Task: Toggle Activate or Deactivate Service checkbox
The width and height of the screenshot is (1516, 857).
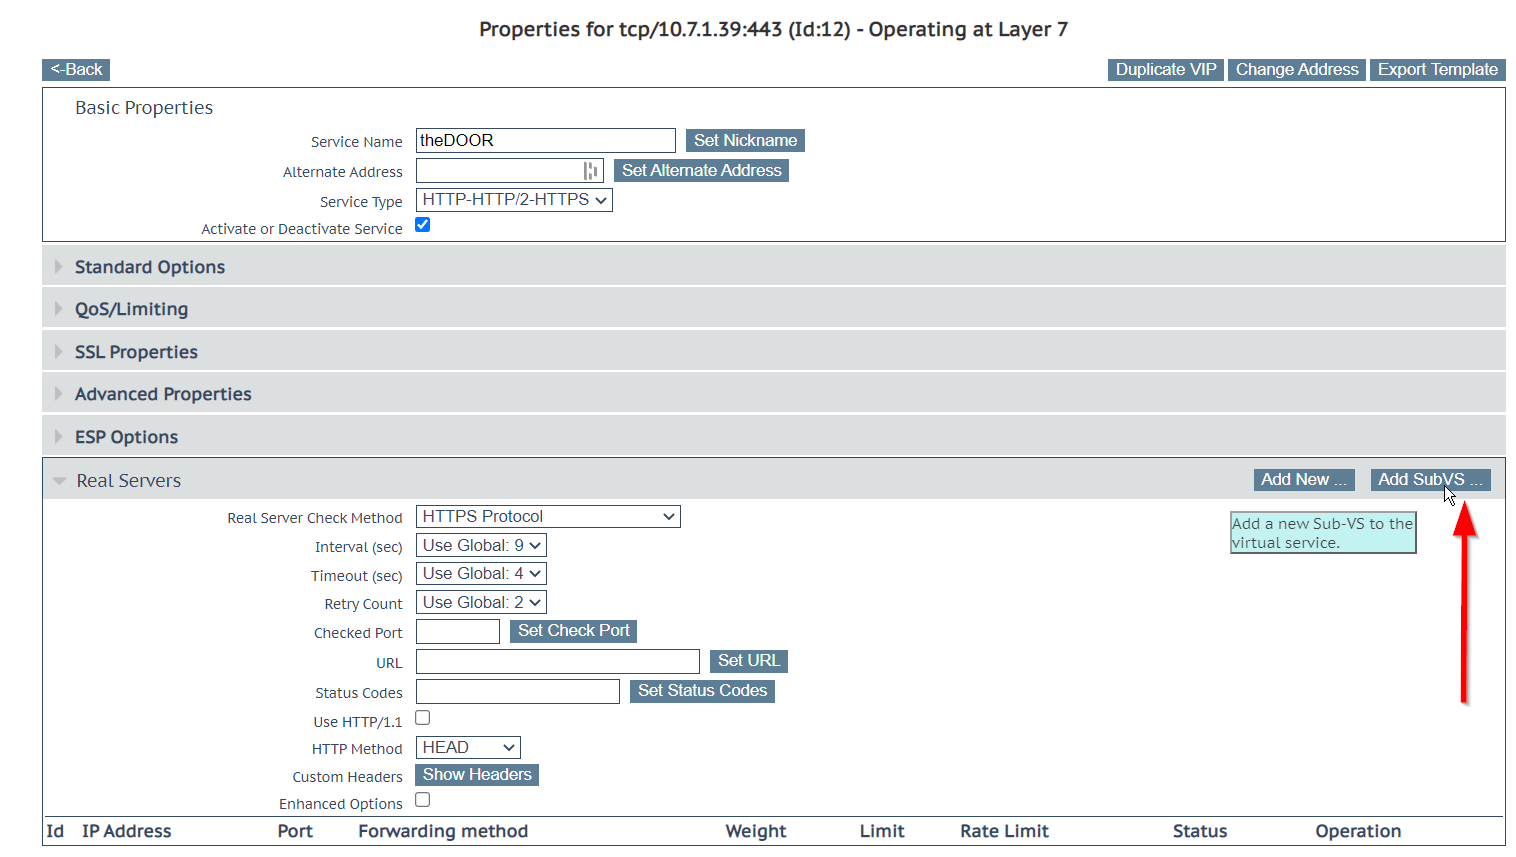Action: pyautogui.click(x=423, y=225)
